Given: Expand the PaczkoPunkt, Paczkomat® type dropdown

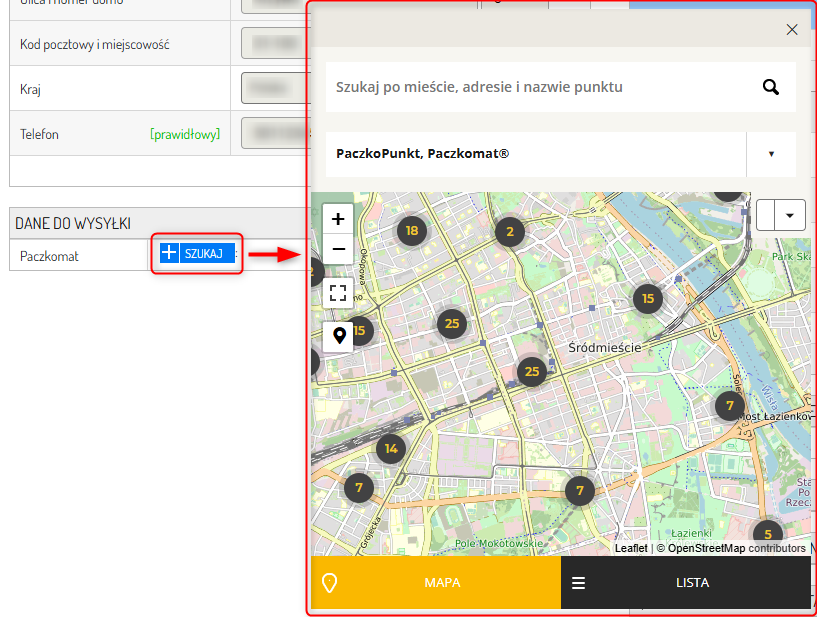Looking at the screenshot, I should pos(771,154).
